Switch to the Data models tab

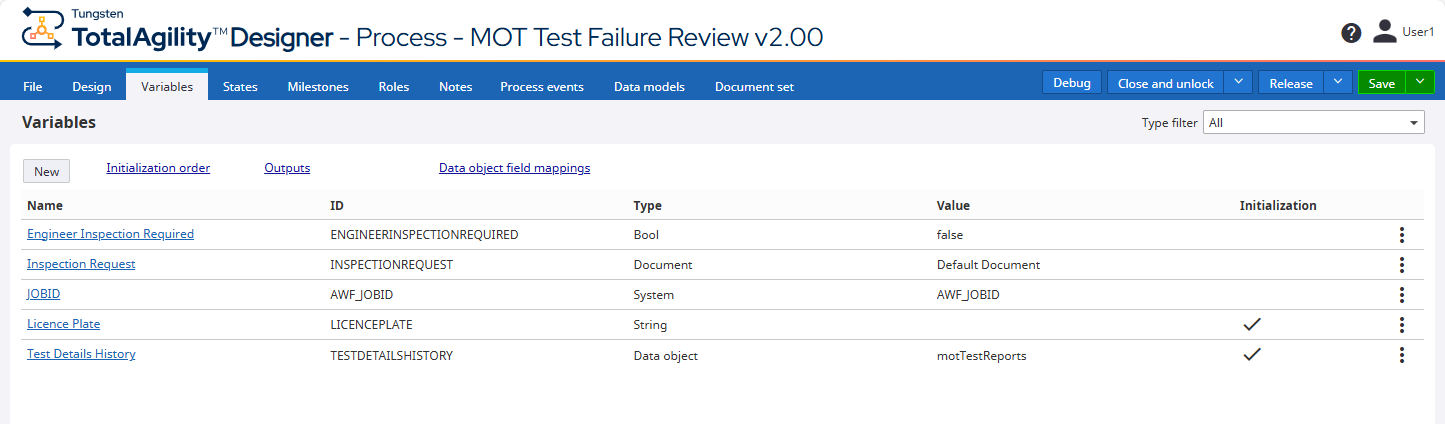[x=649, y=87]
